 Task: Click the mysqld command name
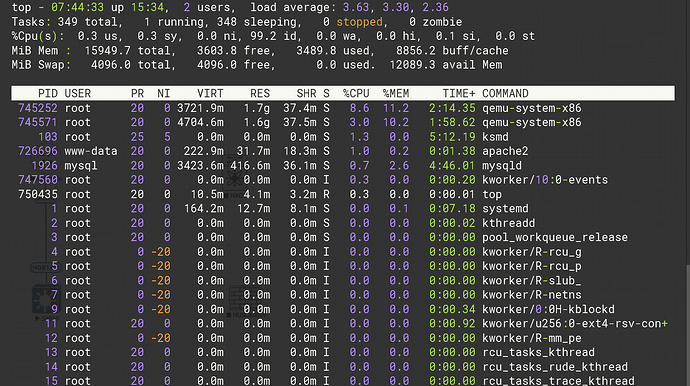502,165
